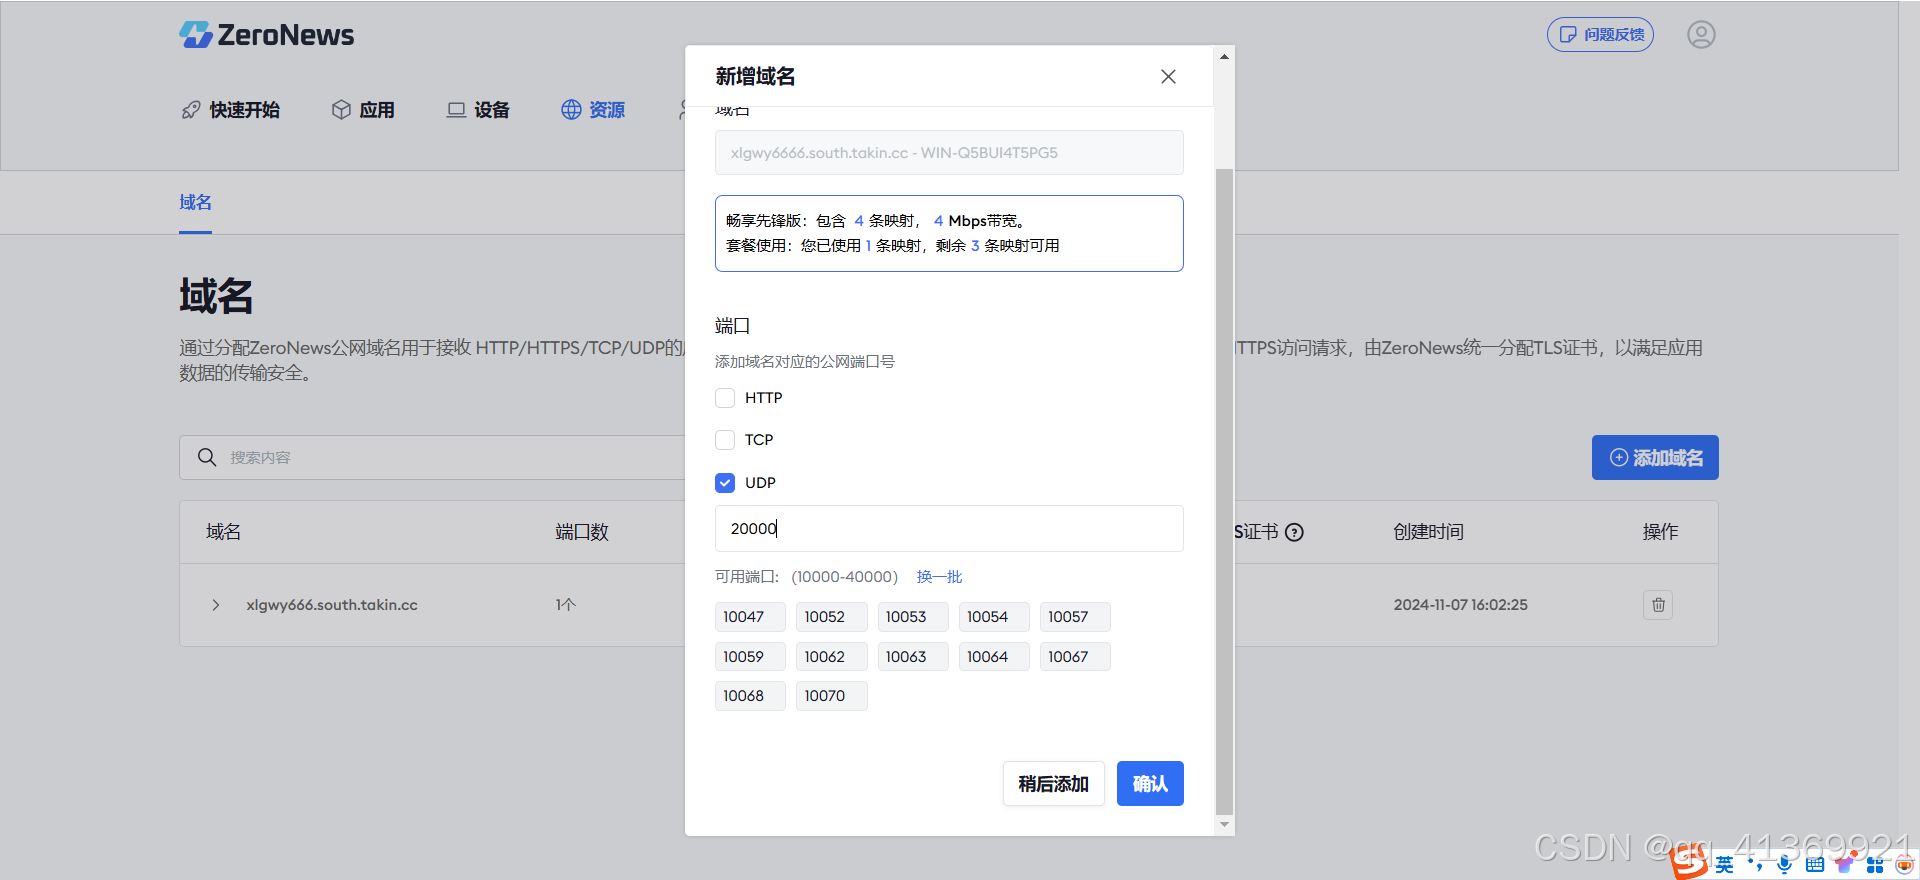Viewport: 1920px width, 880px height.
Task: Open the domain selection dropdown field
Action: tap(949, 153)
